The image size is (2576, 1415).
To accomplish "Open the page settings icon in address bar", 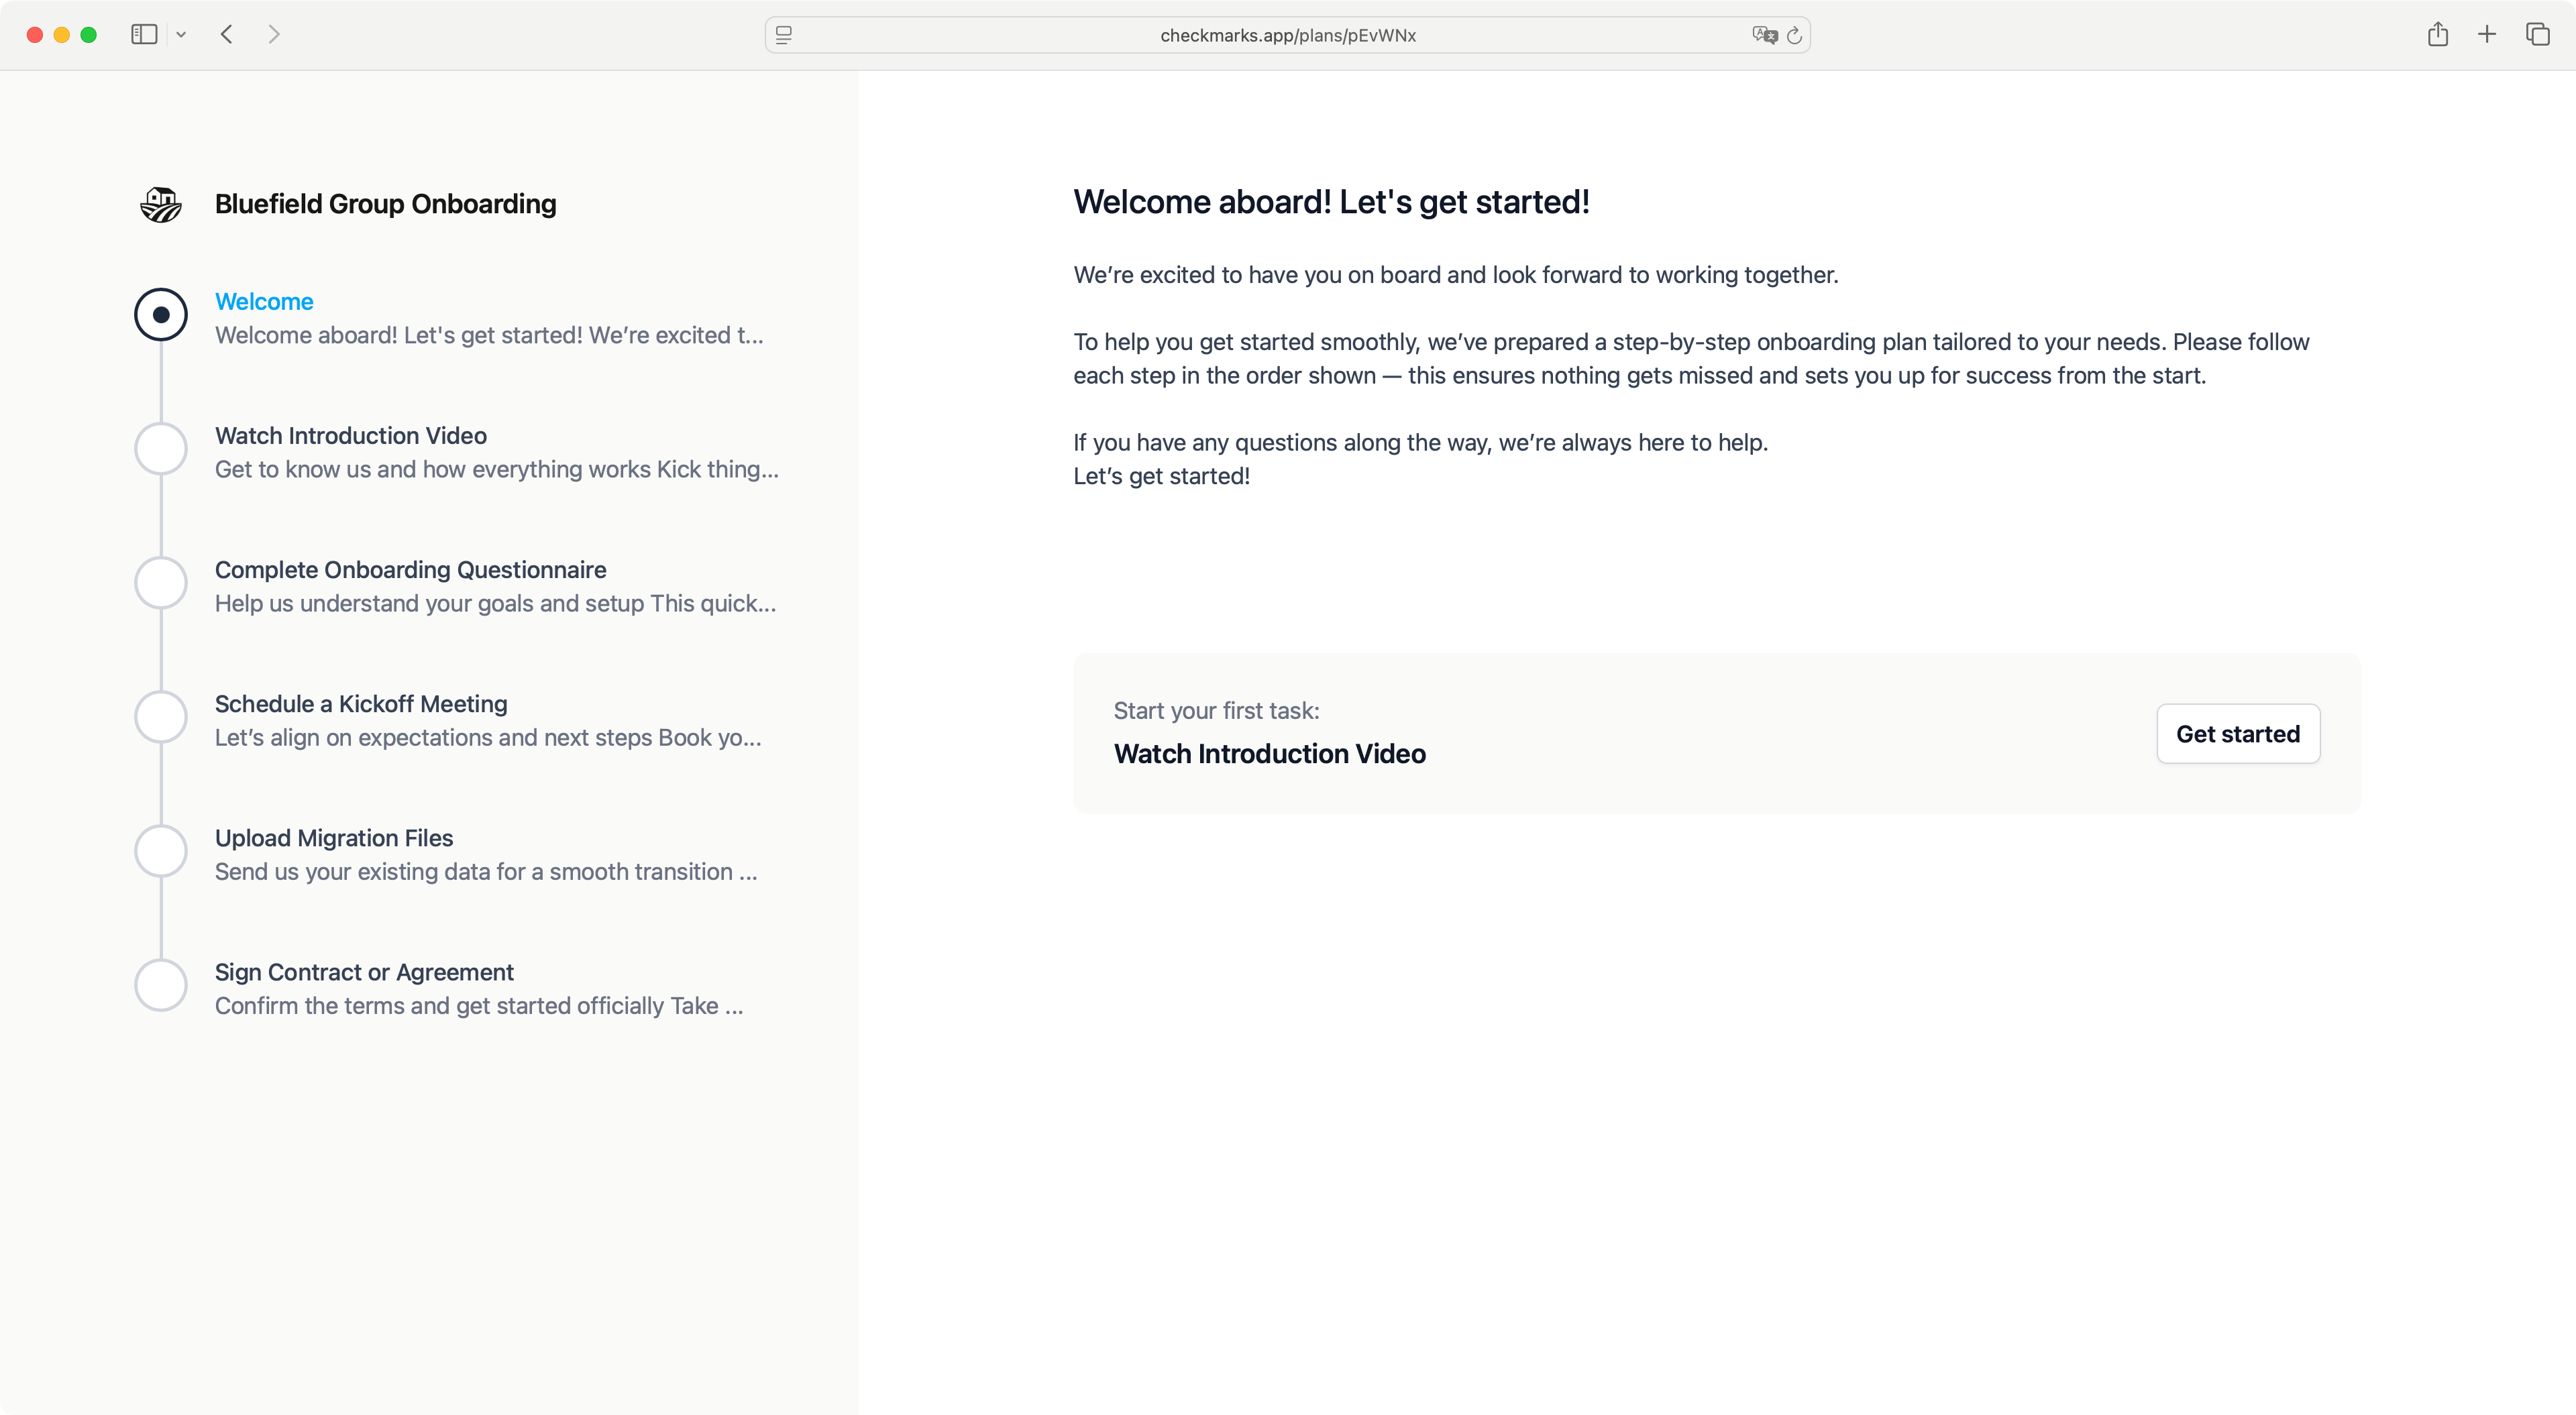I will pos(784,35).
